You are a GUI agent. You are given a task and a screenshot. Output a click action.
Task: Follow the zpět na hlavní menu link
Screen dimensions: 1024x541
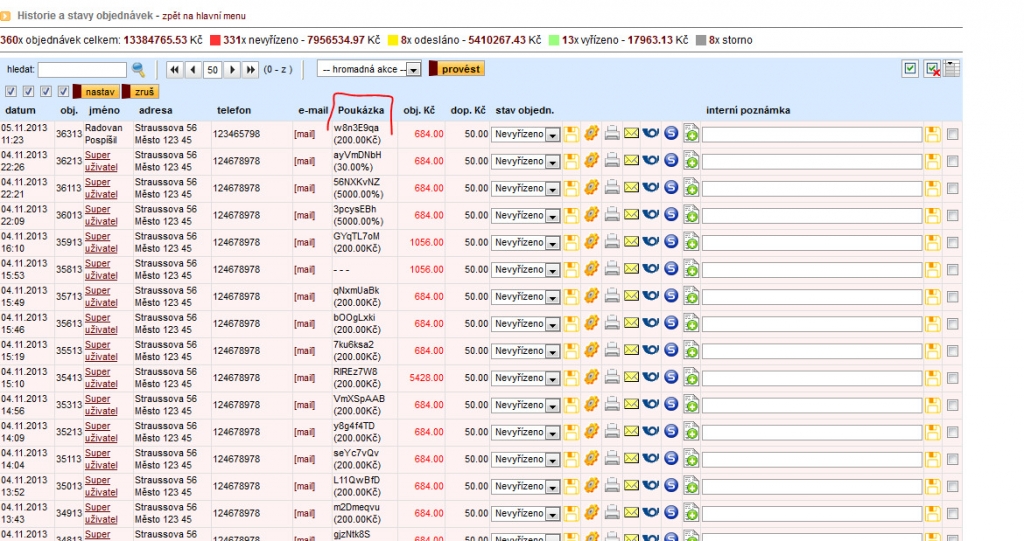[x=204, y=16]
